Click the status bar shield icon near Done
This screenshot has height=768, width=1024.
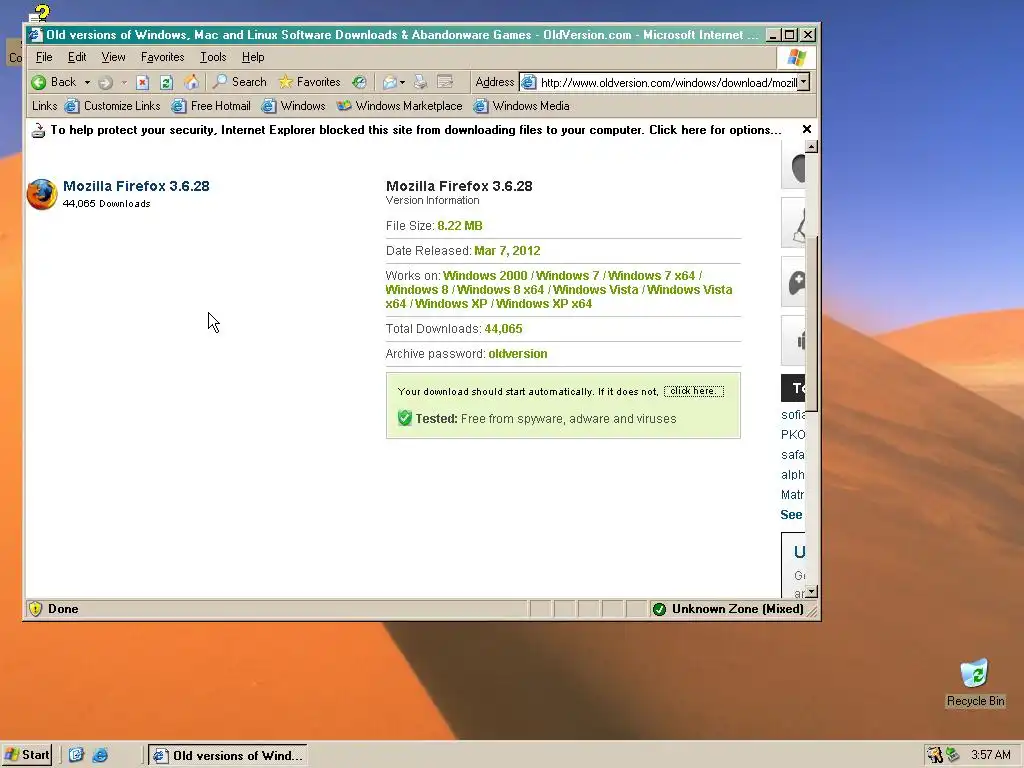click(x=35, y=609)
